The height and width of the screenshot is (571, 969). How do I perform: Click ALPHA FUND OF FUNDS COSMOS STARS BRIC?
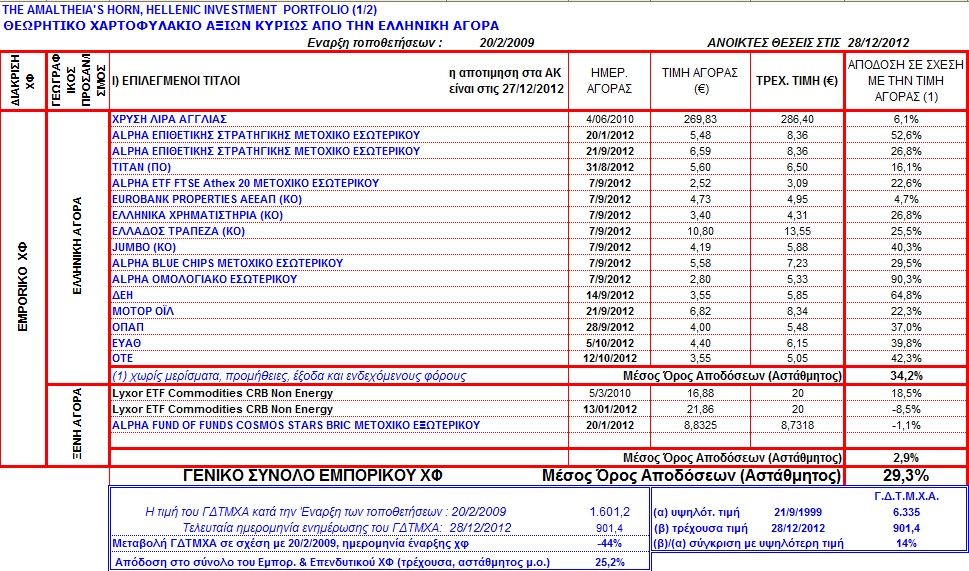point(296,425)
